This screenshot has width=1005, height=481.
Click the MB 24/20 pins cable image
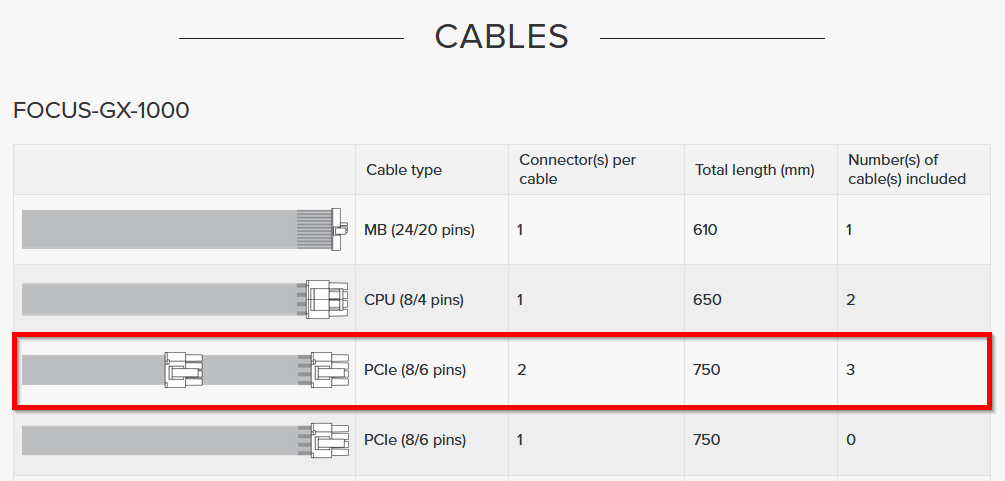(185, 229)
